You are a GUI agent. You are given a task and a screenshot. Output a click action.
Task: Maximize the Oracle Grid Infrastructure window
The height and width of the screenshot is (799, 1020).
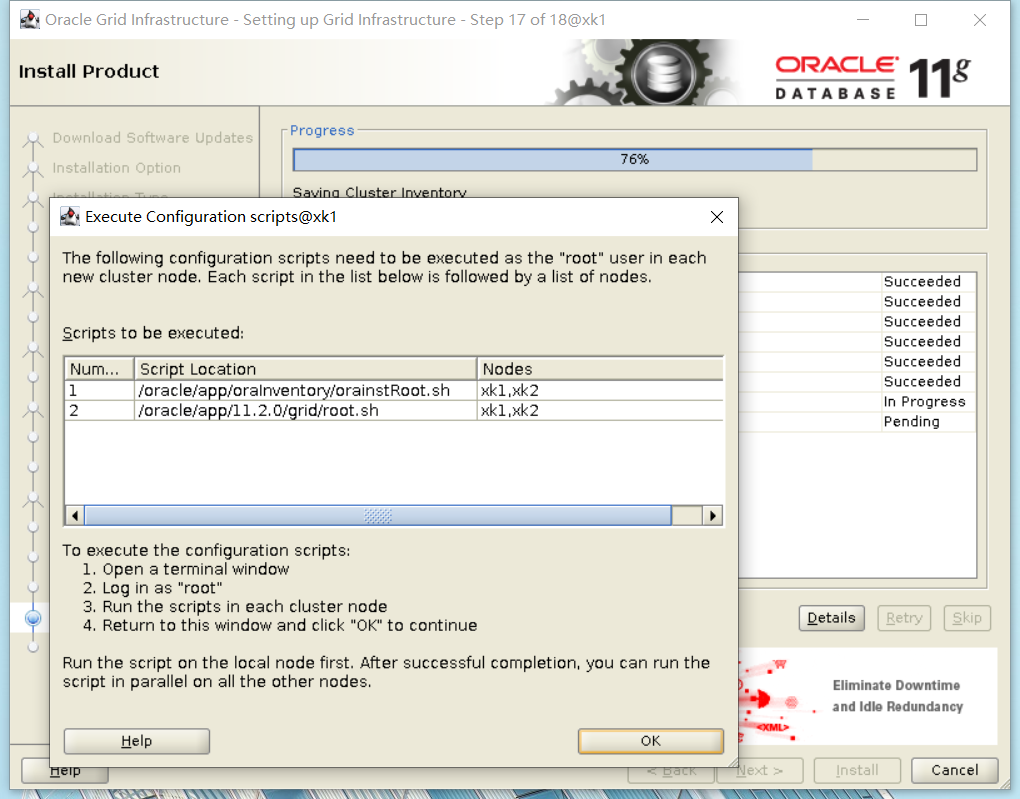(921, 20)
